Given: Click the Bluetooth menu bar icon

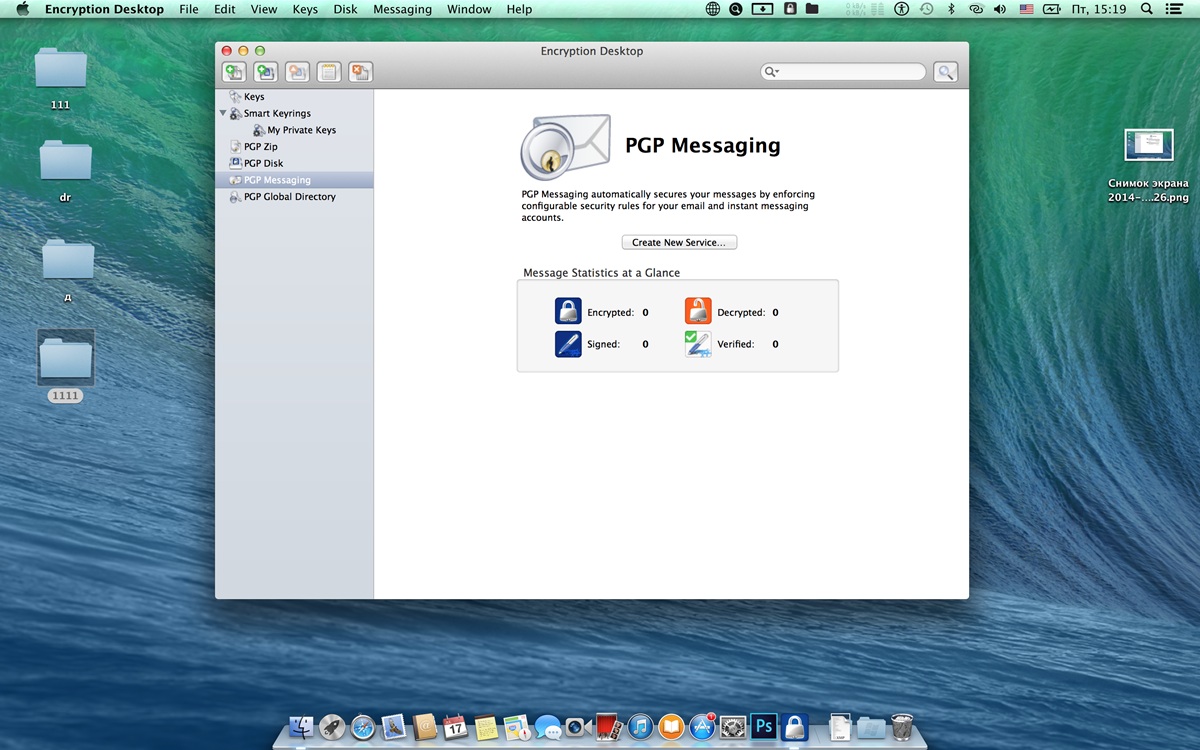Looking at the screenshot, I should (951, 9).
